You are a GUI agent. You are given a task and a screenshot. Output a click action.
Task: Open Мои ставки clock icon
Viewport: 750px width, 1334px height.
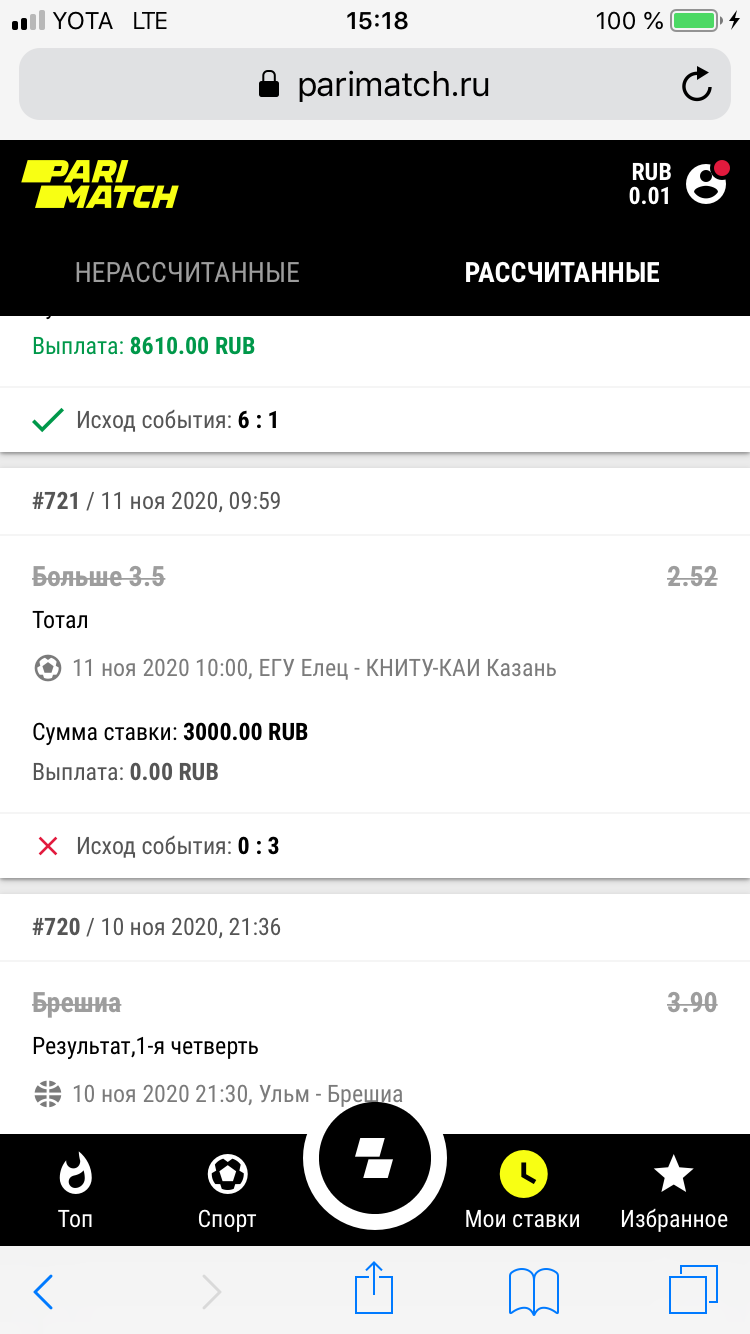(522, 1190)
